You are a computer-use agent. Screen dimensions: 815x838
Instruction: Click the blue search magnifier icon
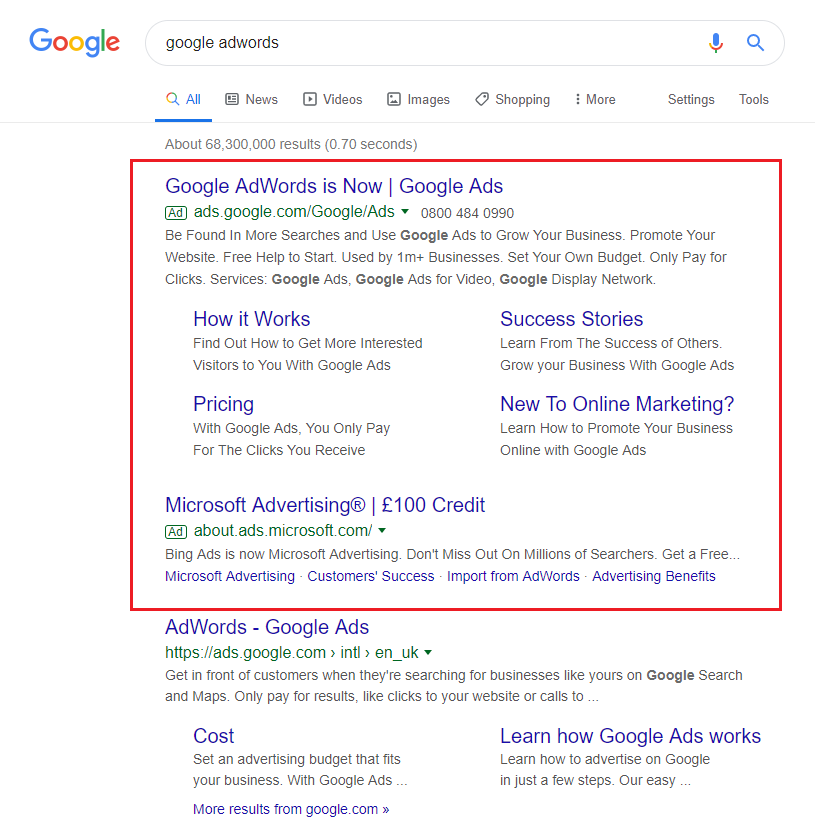click(755, 42)
